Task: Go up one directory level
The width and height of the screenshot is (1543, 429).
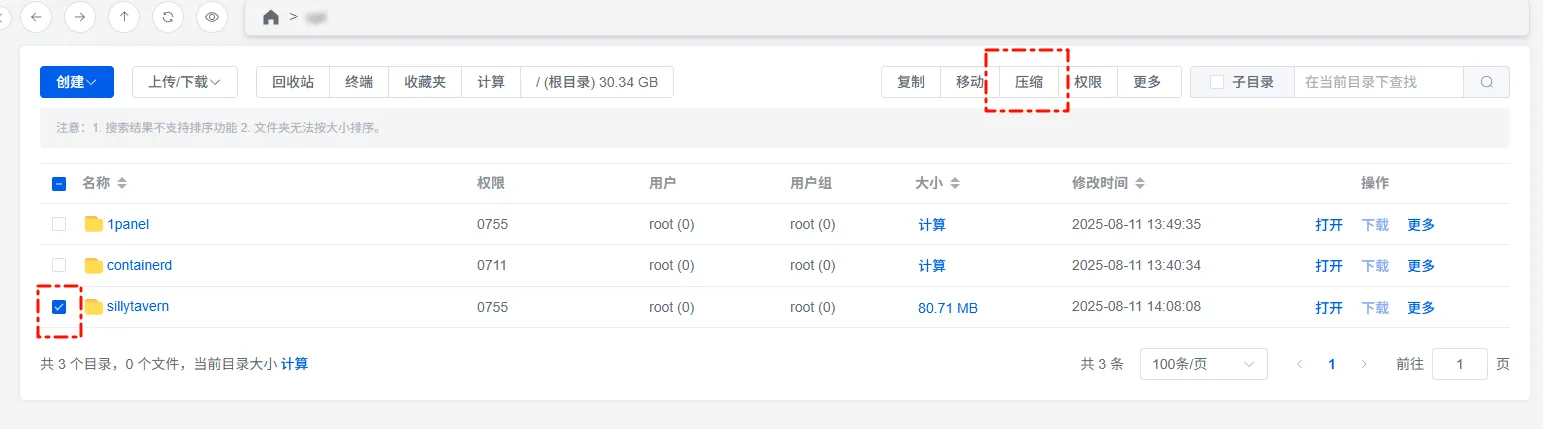Action: point(124,16)
